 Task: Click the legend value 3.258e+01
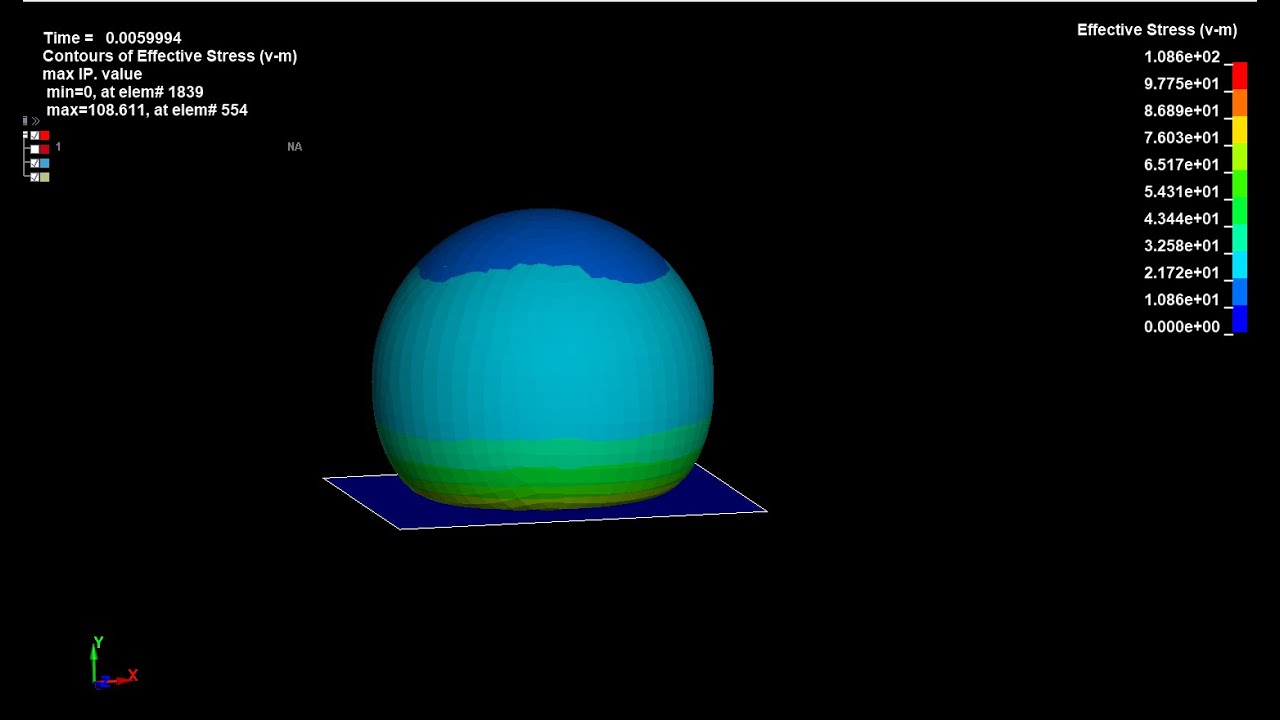point(1182,246)
